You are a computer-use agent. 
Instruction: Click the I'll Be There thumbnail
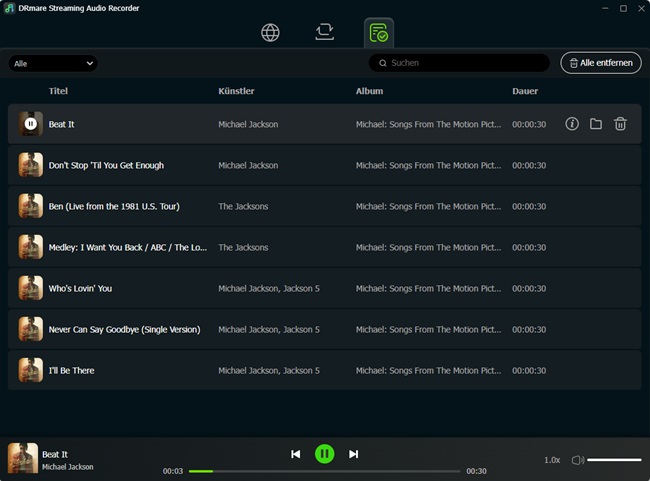pyautogui.click(x=30, y=370)
